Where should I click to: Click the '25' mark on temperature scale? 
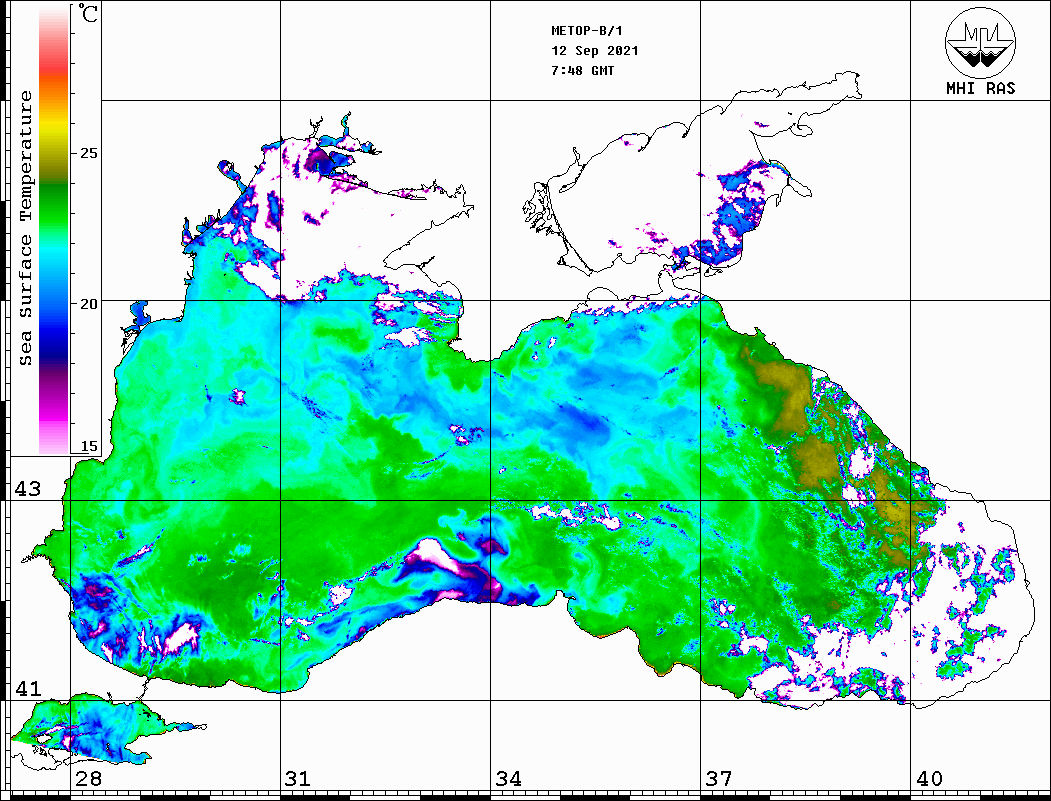[89, 153]
